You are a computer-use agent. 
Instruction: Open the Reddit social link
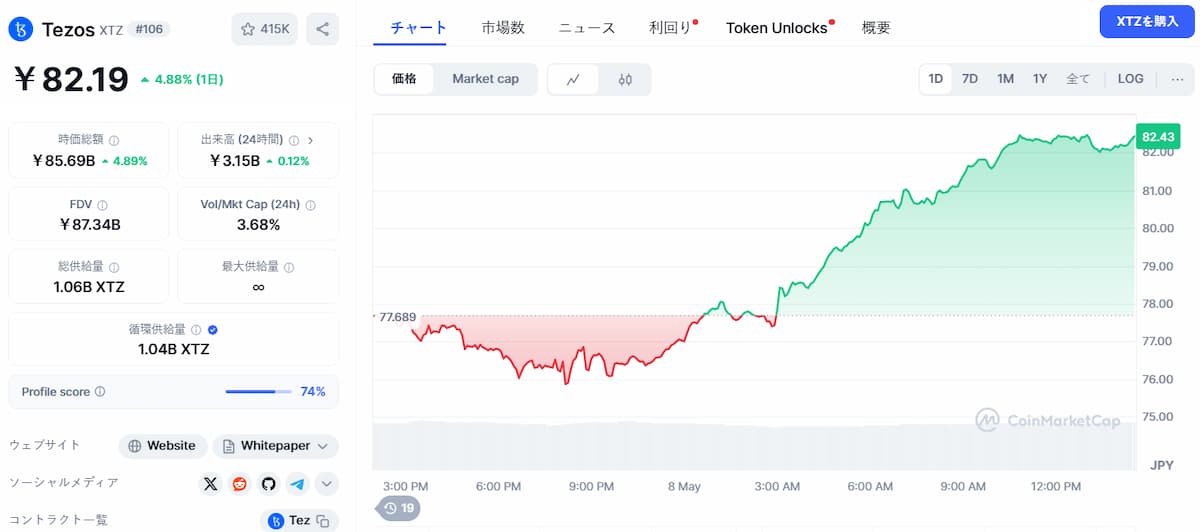pos(239,484)
